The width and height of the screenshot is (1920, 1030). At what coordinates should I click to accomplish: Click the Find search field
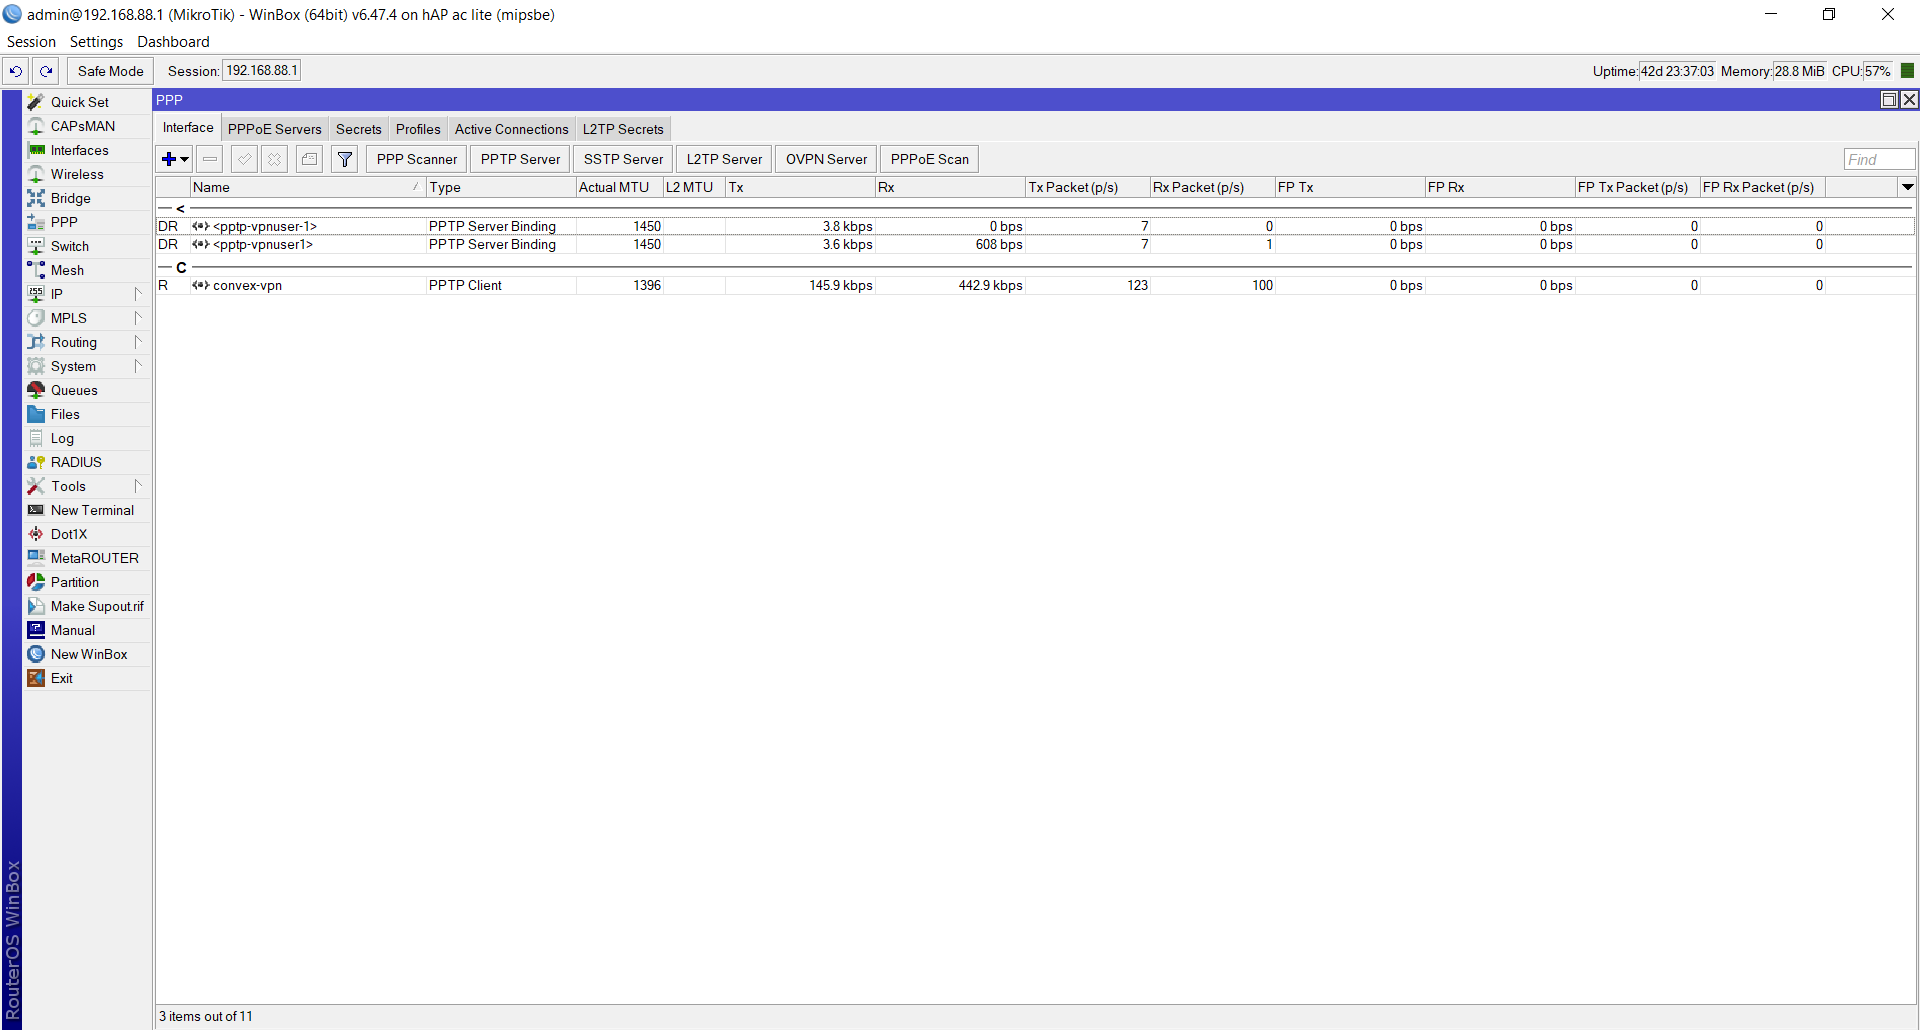point(1879,160)
